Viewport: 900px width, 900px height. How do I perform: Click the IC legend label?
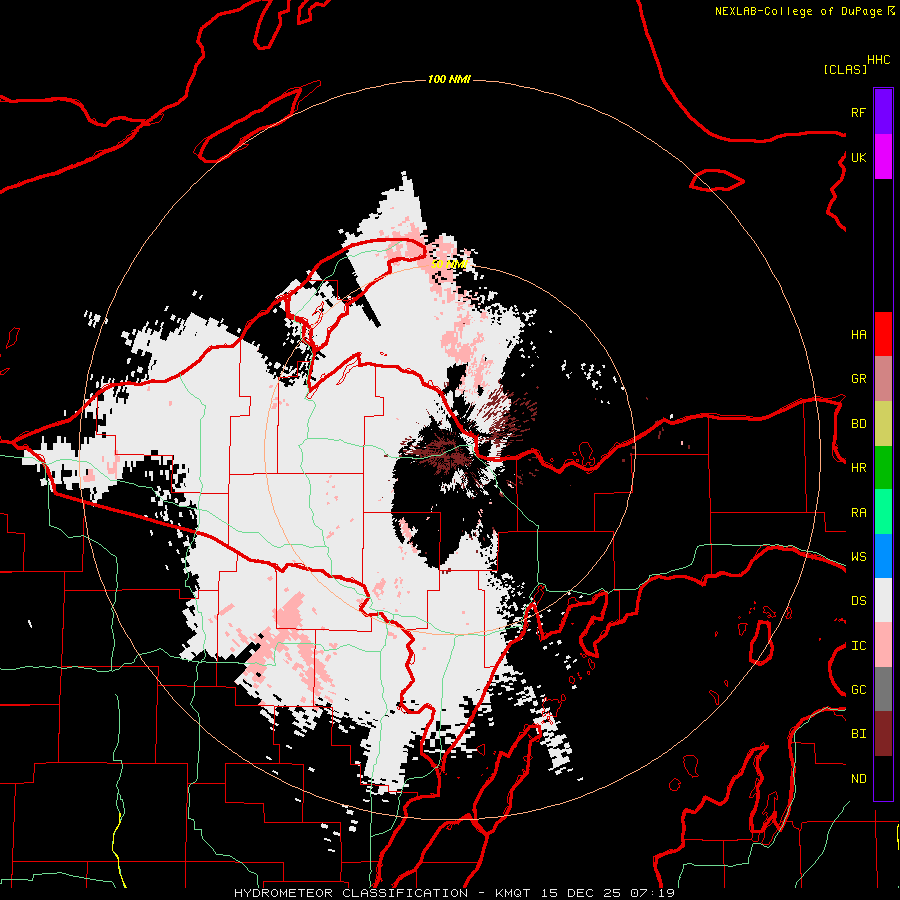(858, 646)
